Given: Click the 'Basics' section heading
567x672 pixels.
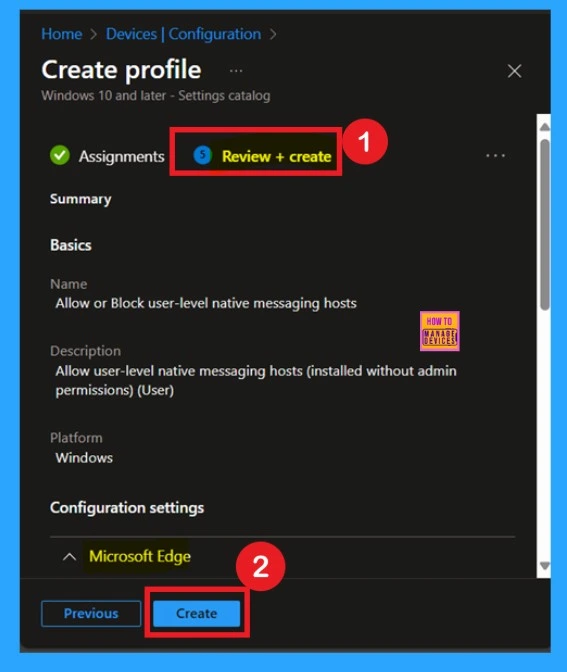Looking at the screenshot, I should pyautogui.click(x=71, y=245).
